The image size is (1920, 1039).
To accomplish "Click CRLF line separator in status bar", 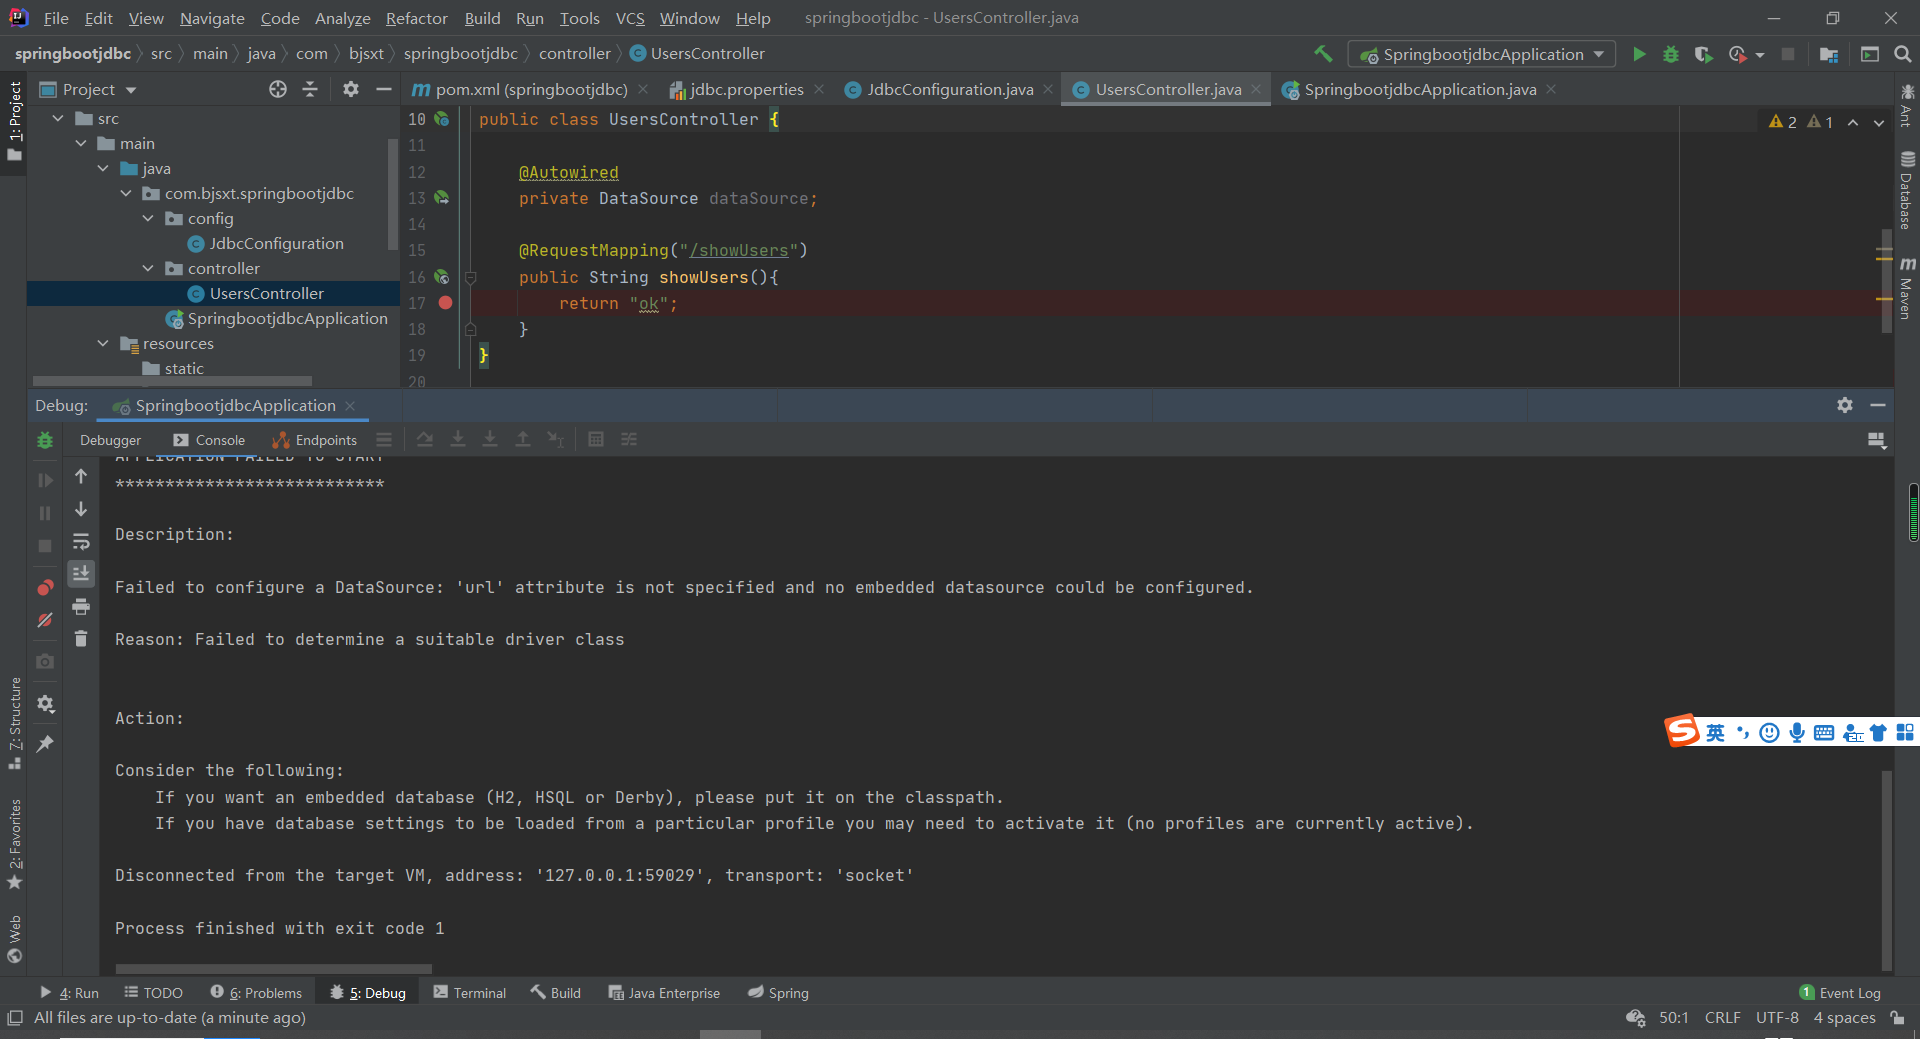I will pos(1722,1018).
